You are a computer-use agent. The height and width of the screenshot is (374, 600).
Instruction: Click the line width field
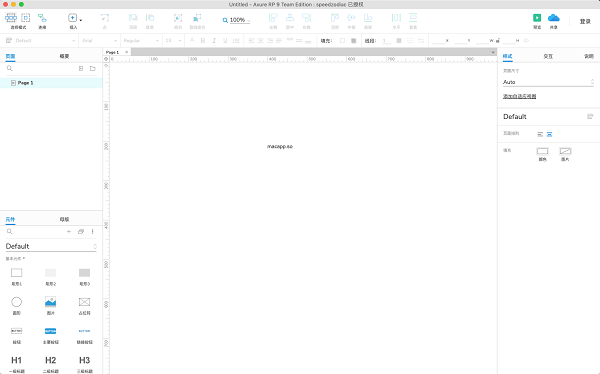coord(386,41)
